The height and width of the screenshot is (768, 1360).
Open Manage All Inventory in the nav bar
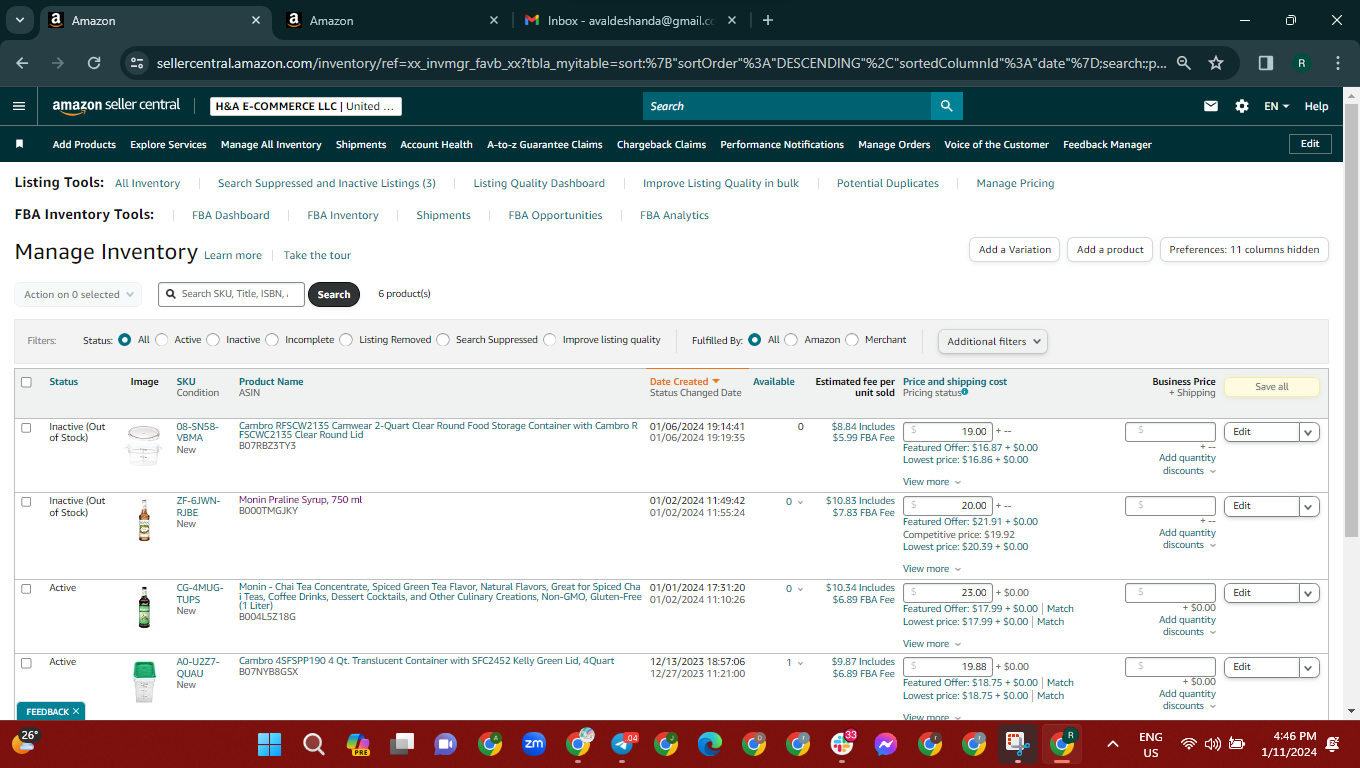pos(271,145)
